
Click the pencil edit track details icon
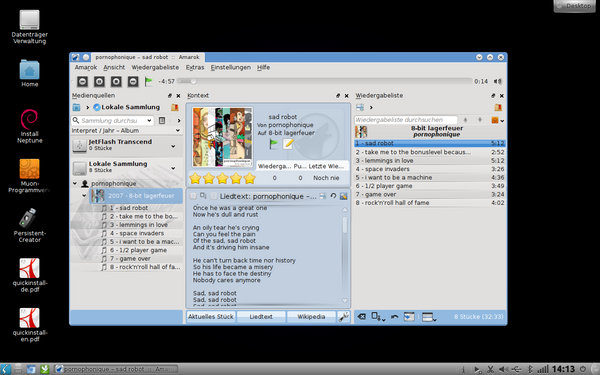[288, 144]
